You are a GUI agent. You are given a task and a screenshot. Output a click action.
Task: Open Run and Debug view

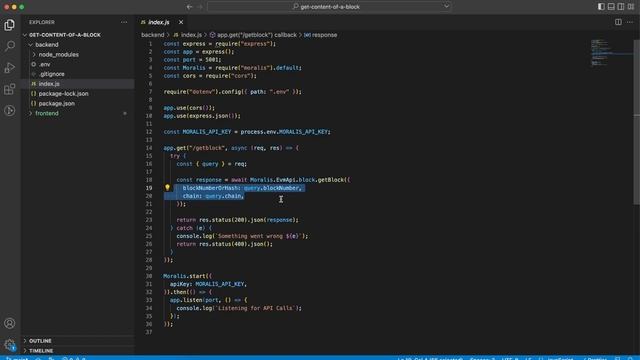9,67
